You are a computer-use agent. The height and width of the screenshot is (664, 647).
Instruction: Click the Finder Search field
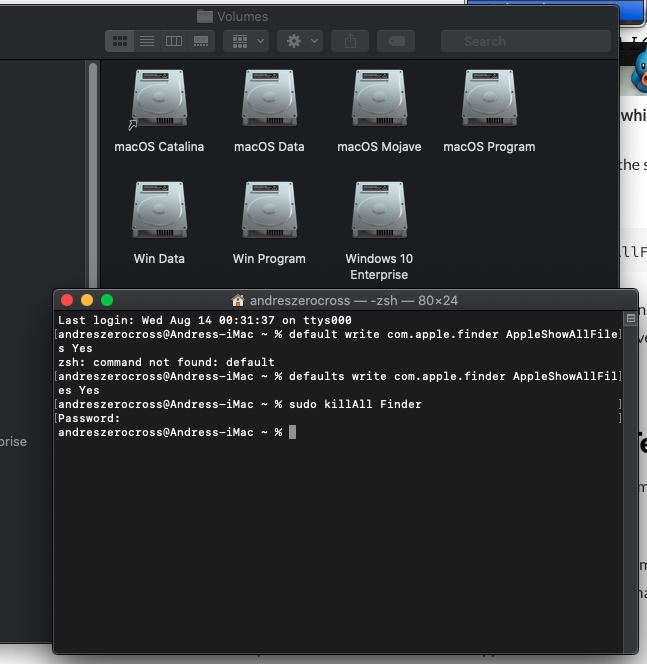(525, 41)
